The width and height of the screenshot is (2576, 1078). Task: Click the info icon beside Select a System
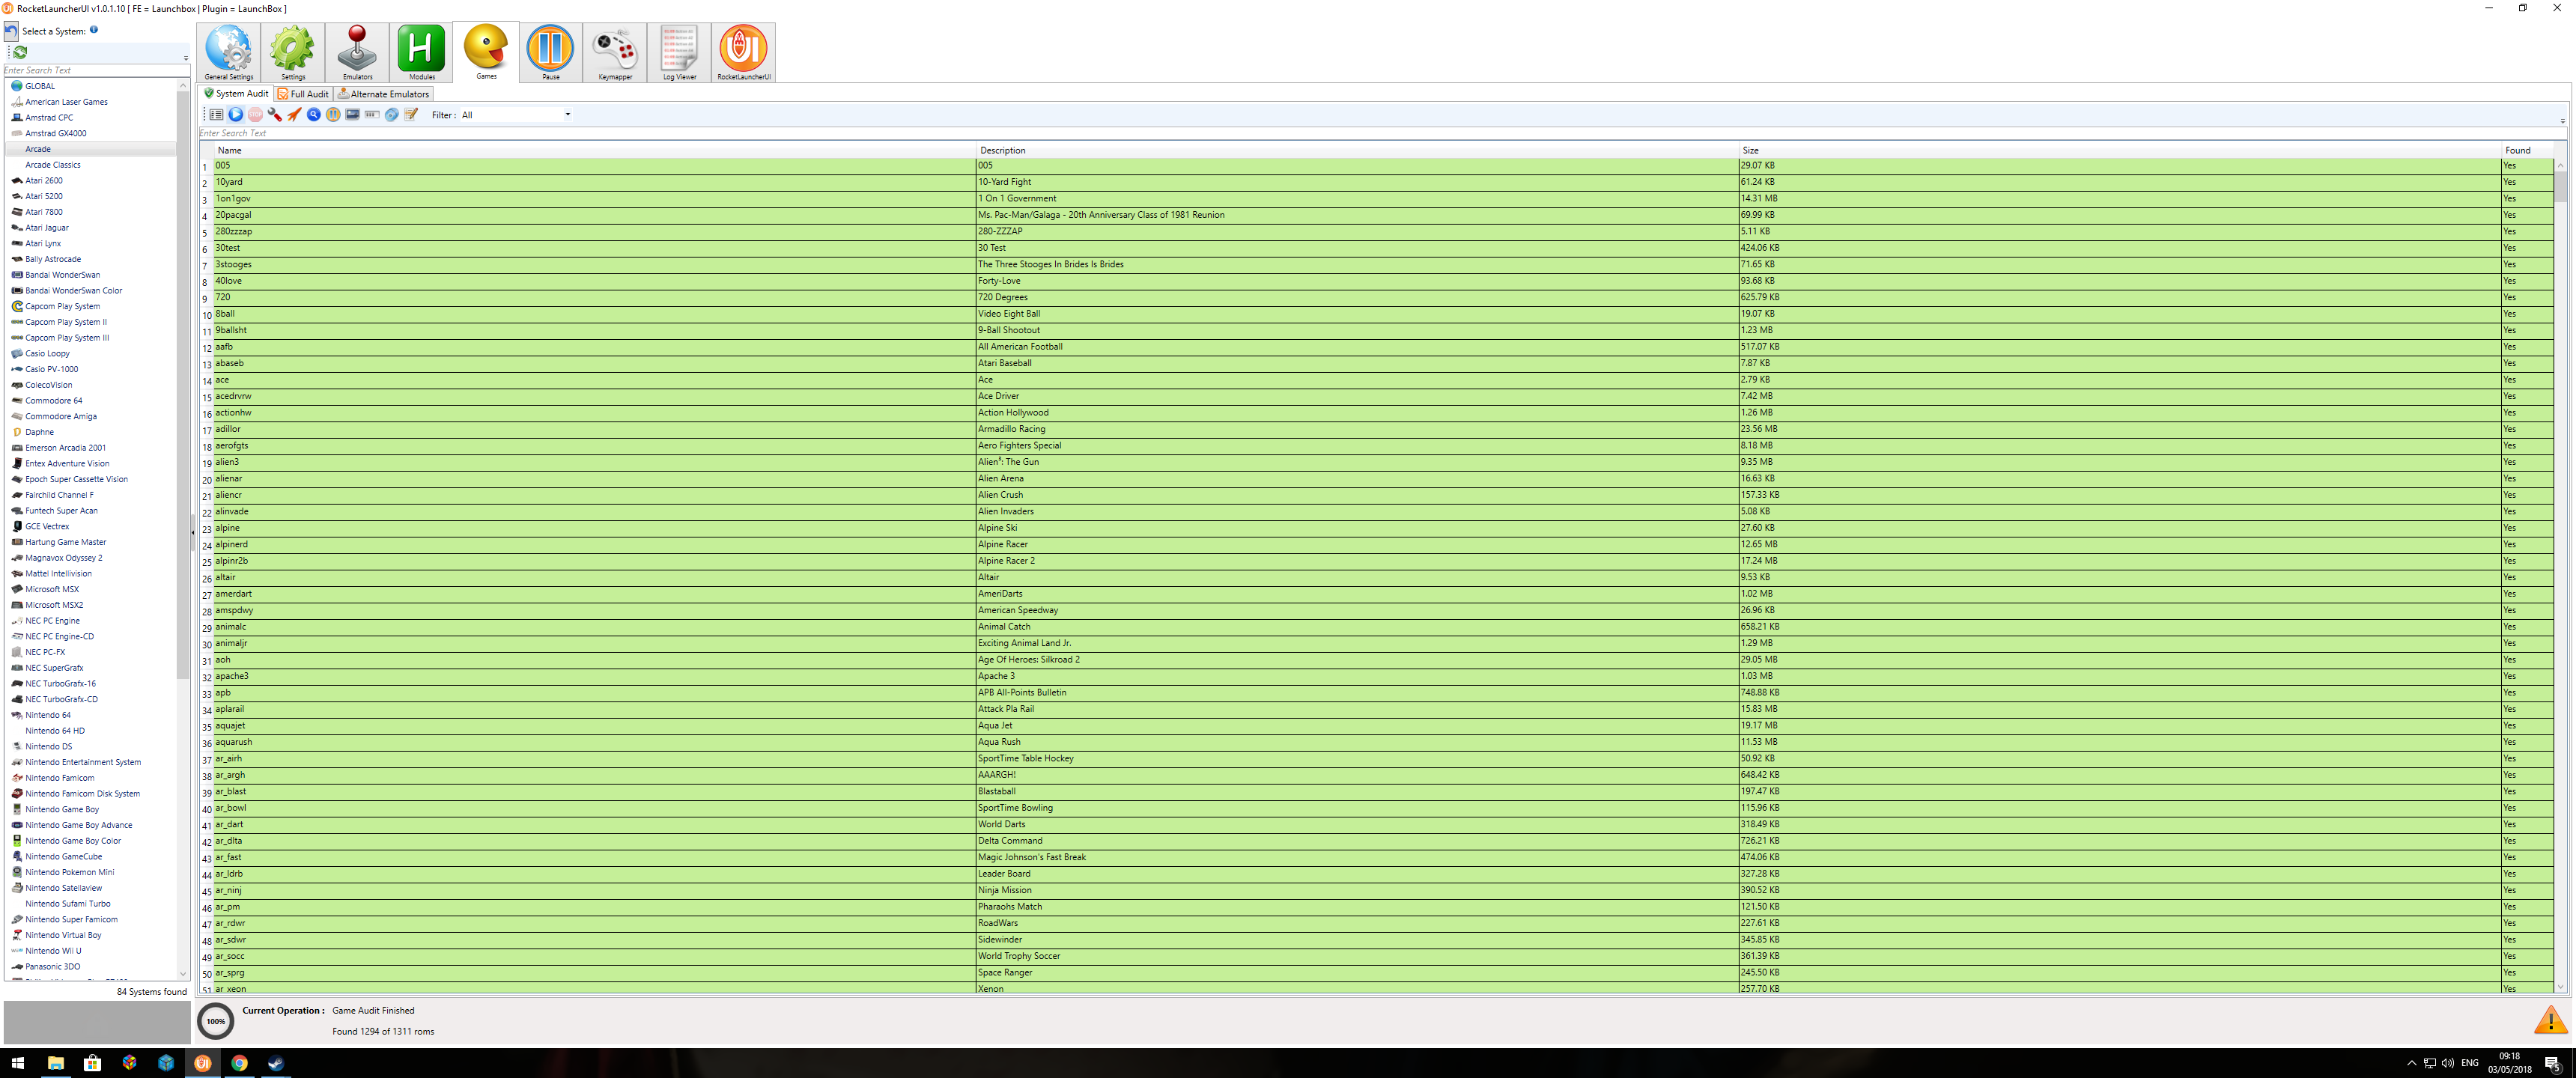(94, 30)
